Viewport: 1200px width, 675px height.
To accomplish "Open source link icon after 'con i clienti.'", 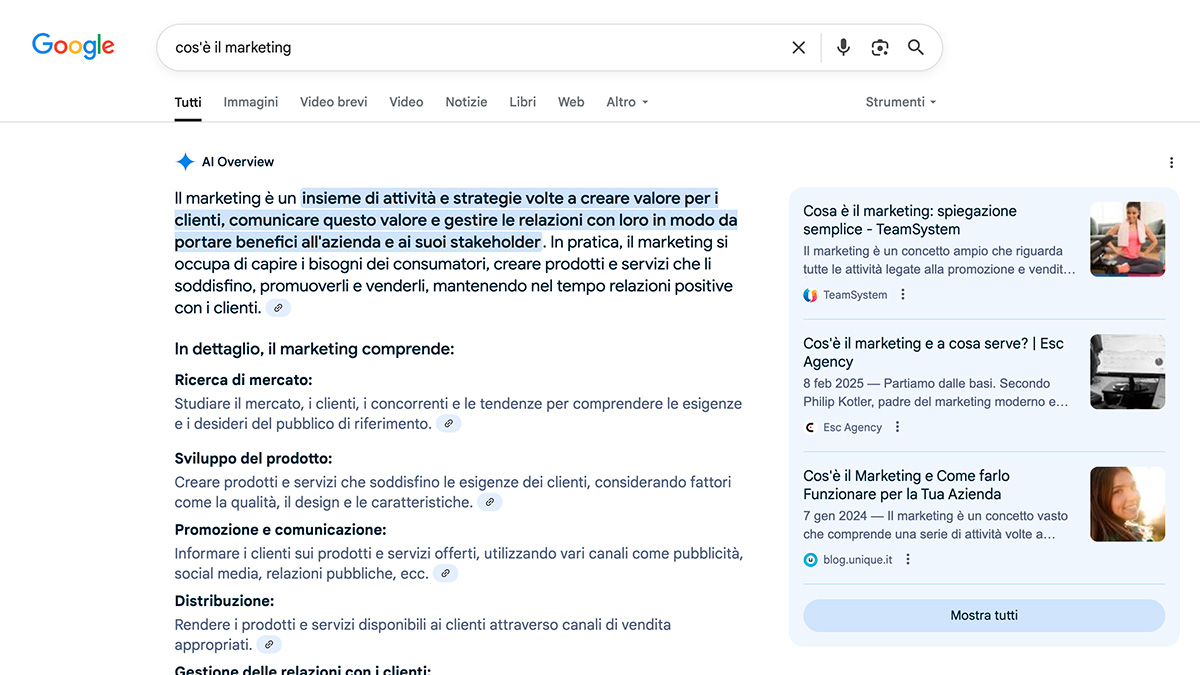I will point(278,308).
